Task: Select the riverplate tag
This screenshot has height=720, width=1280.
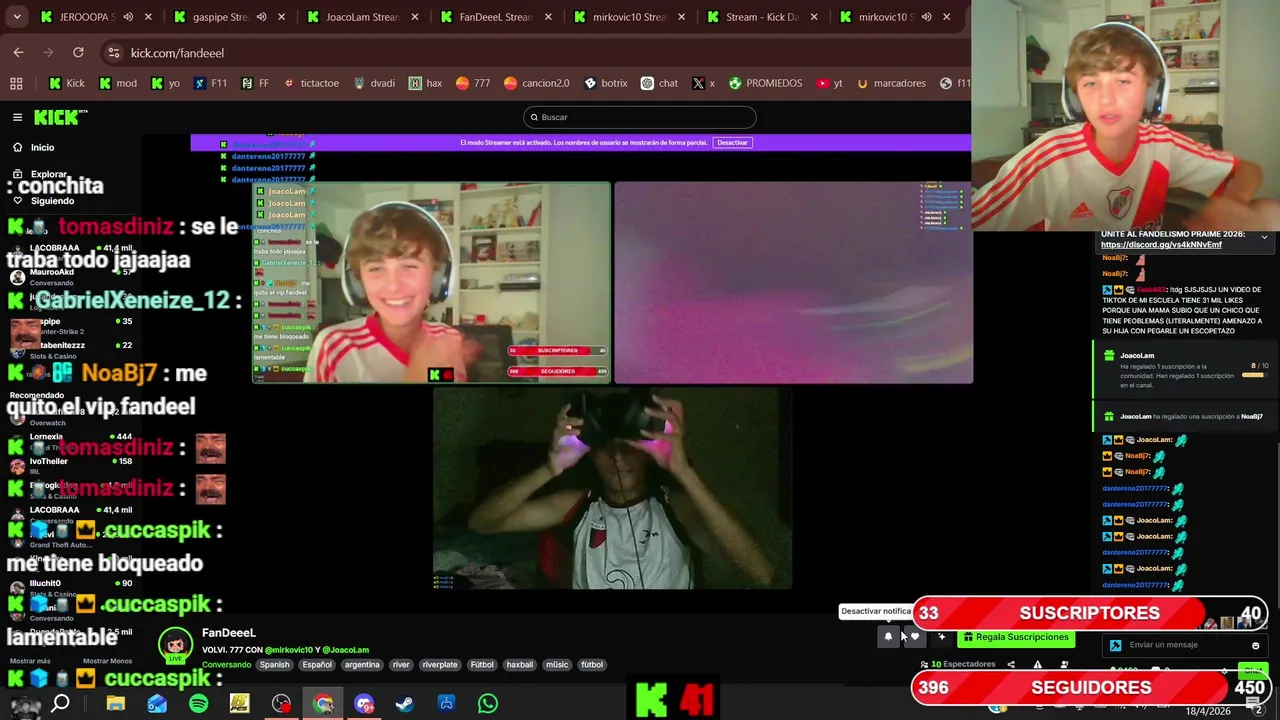Action: point(439,664)
